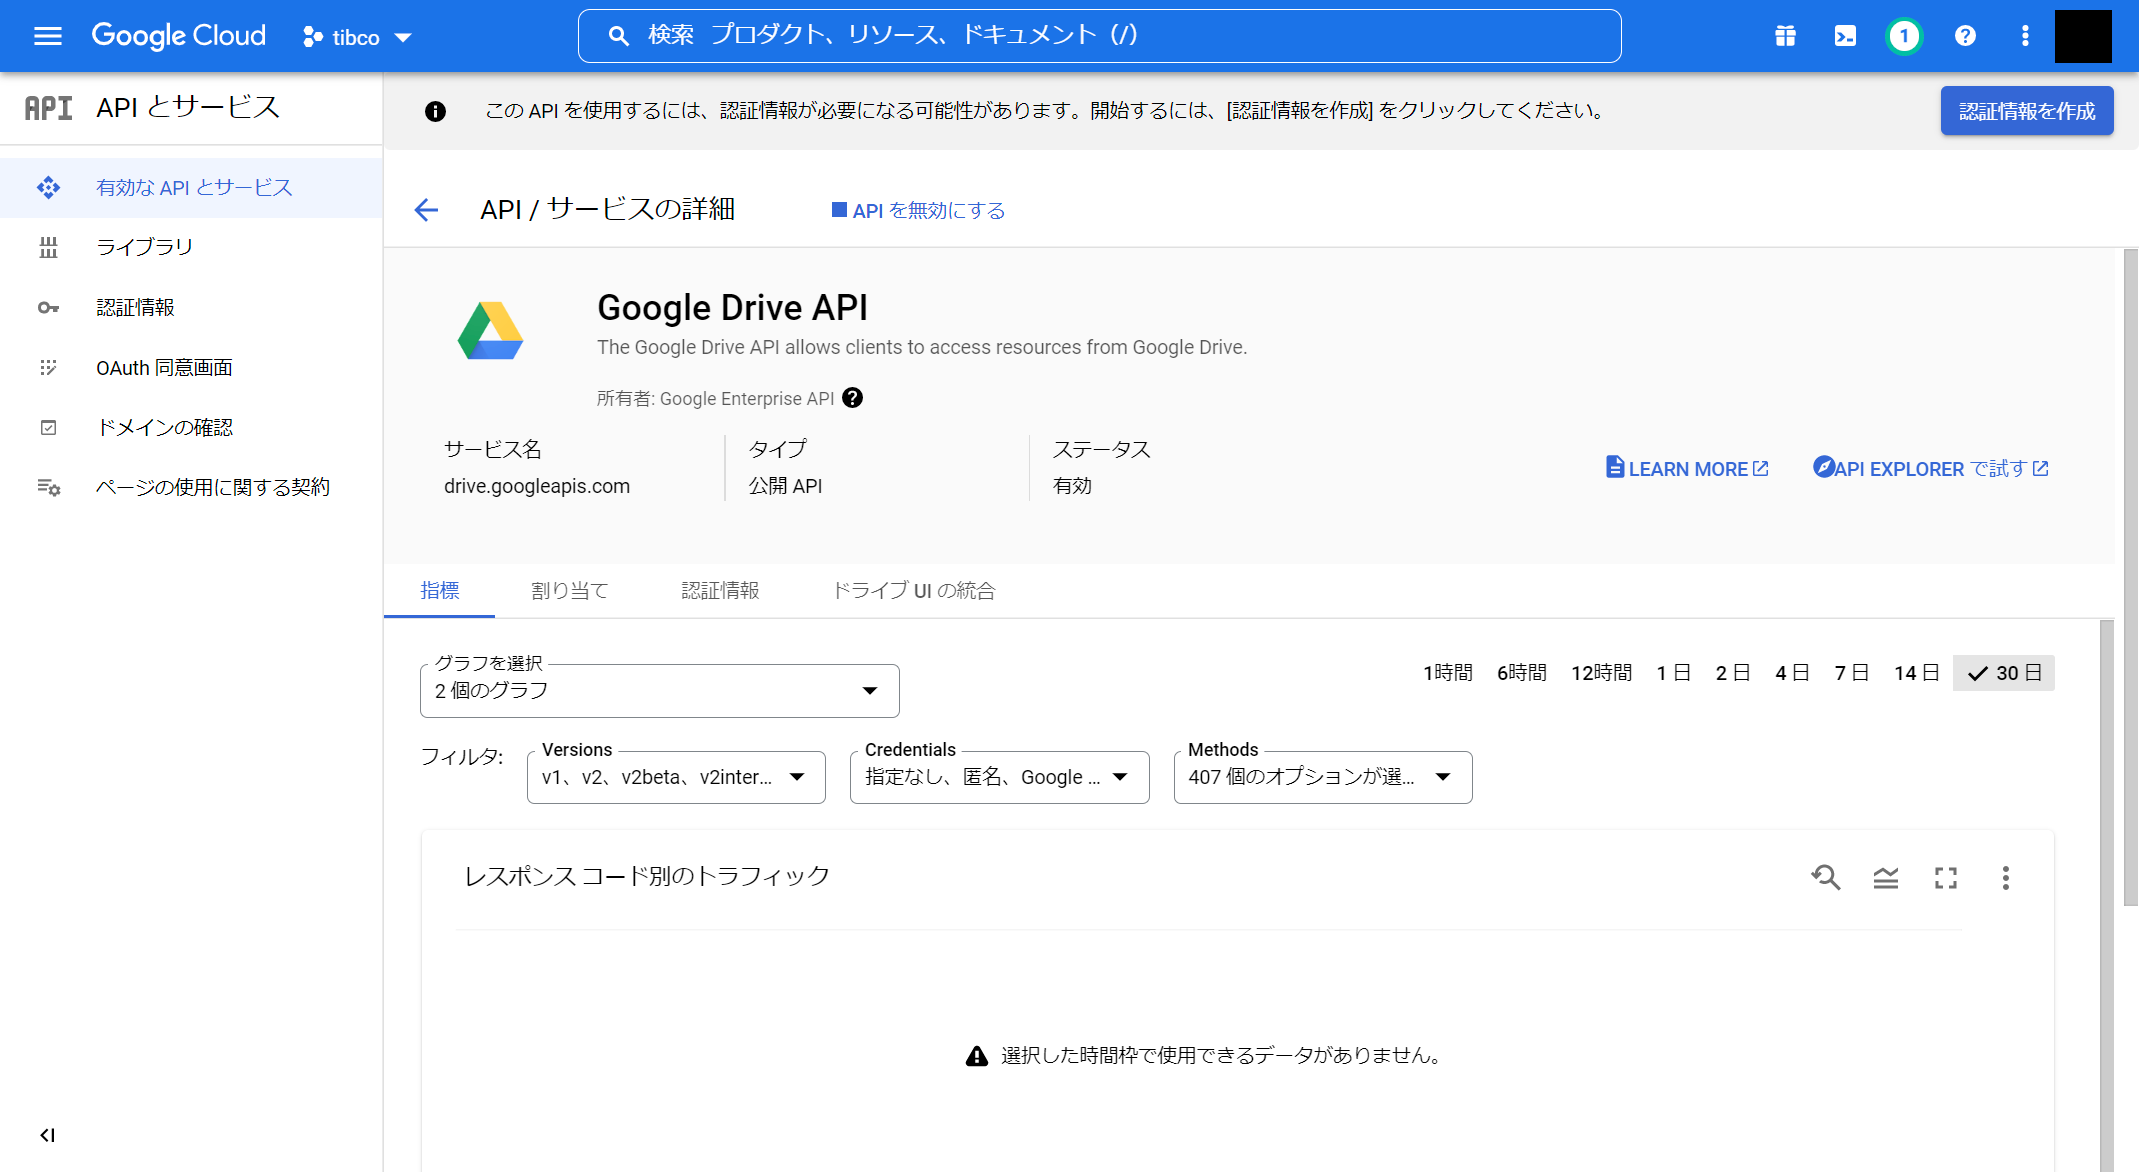The width and height of the screenshot is (2139, 1172).
Task: Click the chart reset zoom icon
Action: pos(1826,878)
